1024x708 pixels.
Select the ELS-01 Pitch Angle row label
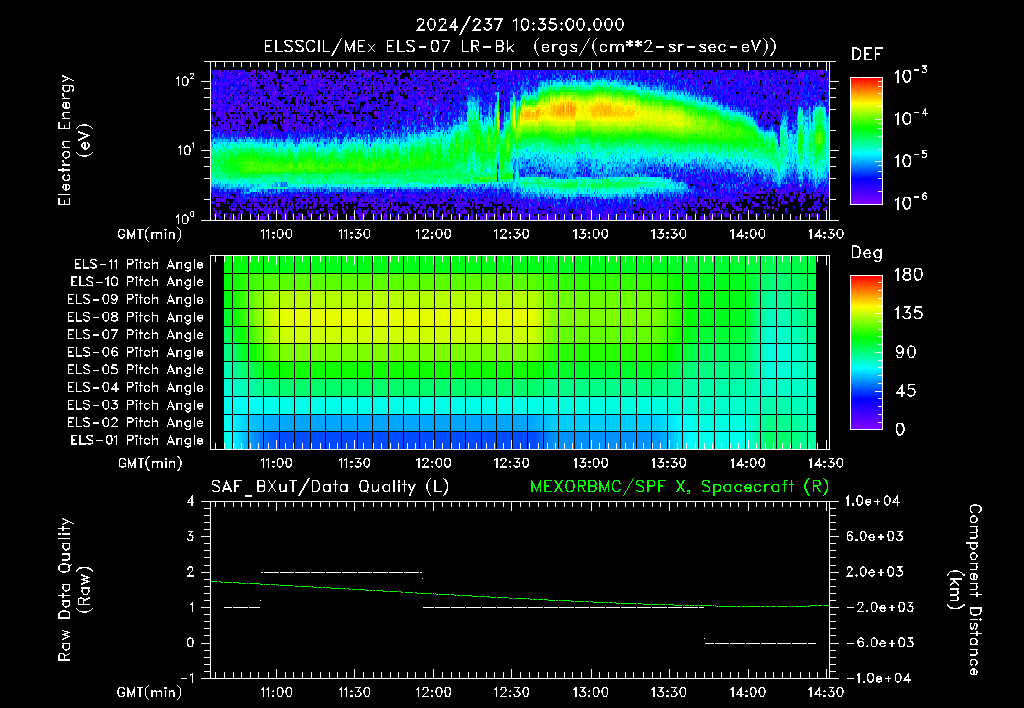coord(137,440)
